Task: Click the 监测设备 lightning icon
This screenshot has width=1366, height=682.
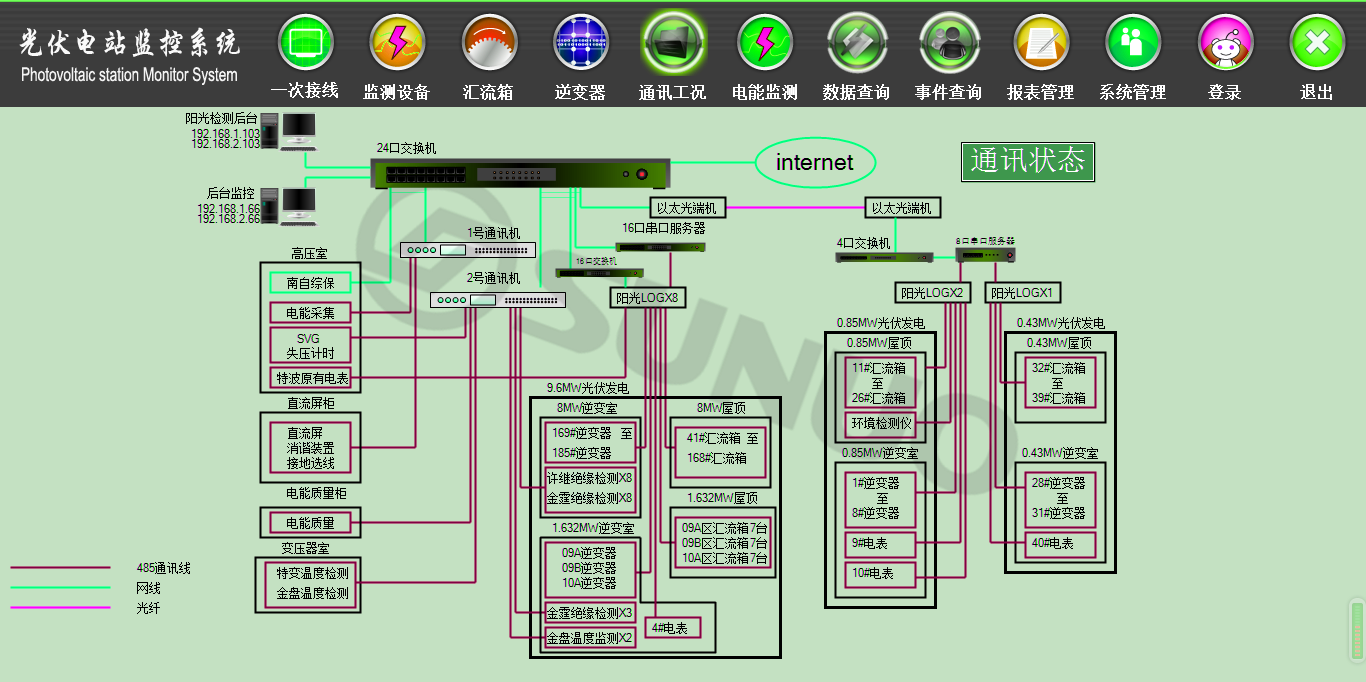Action: (397, 43)
